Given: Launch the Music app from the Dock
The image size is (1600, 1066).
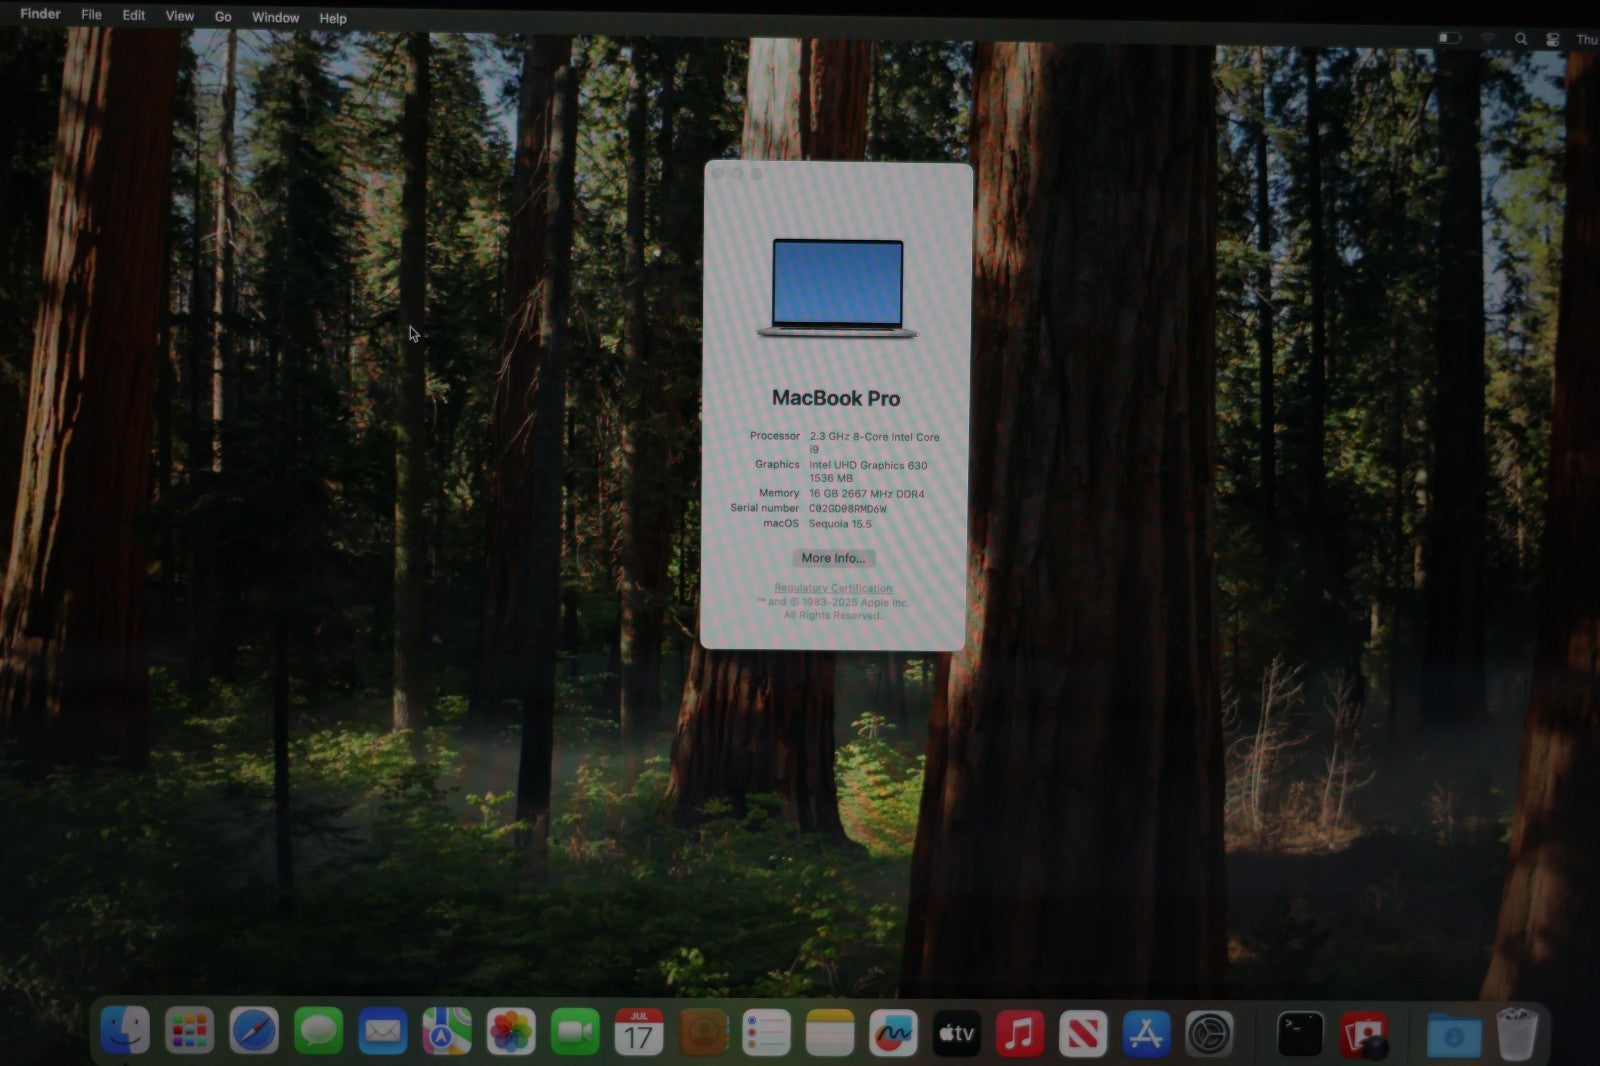Looking at the screenshot, I should (1020, 1033).
